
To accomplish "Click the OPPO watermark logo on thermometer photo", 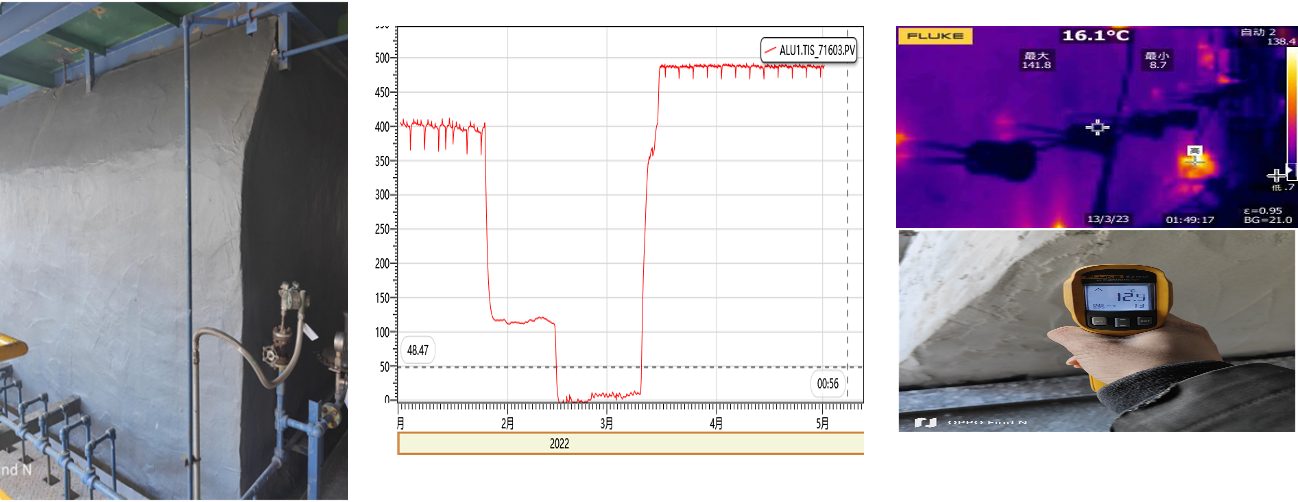I will click(925, 423).
